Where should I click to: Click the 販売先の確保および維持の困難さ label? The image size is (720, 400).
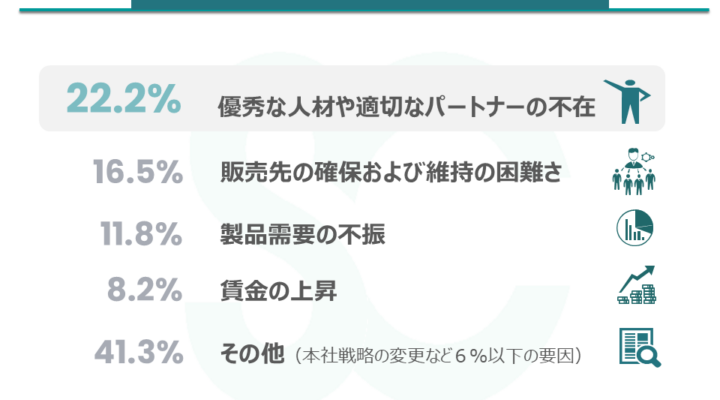tap(397, 173)
